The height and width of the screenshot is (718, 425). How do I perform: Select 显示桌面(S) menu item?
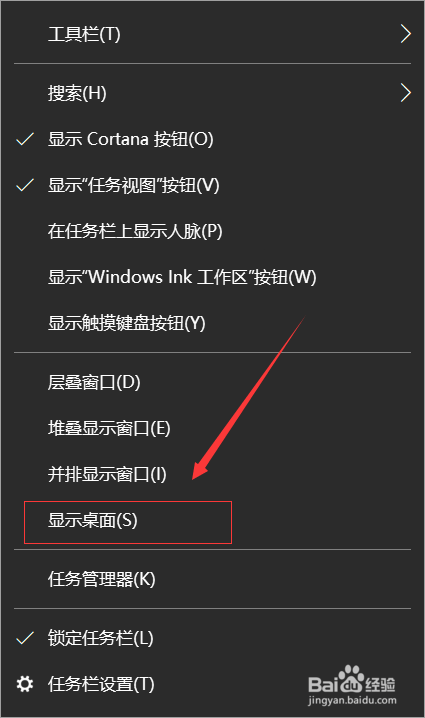coord(212,520)
